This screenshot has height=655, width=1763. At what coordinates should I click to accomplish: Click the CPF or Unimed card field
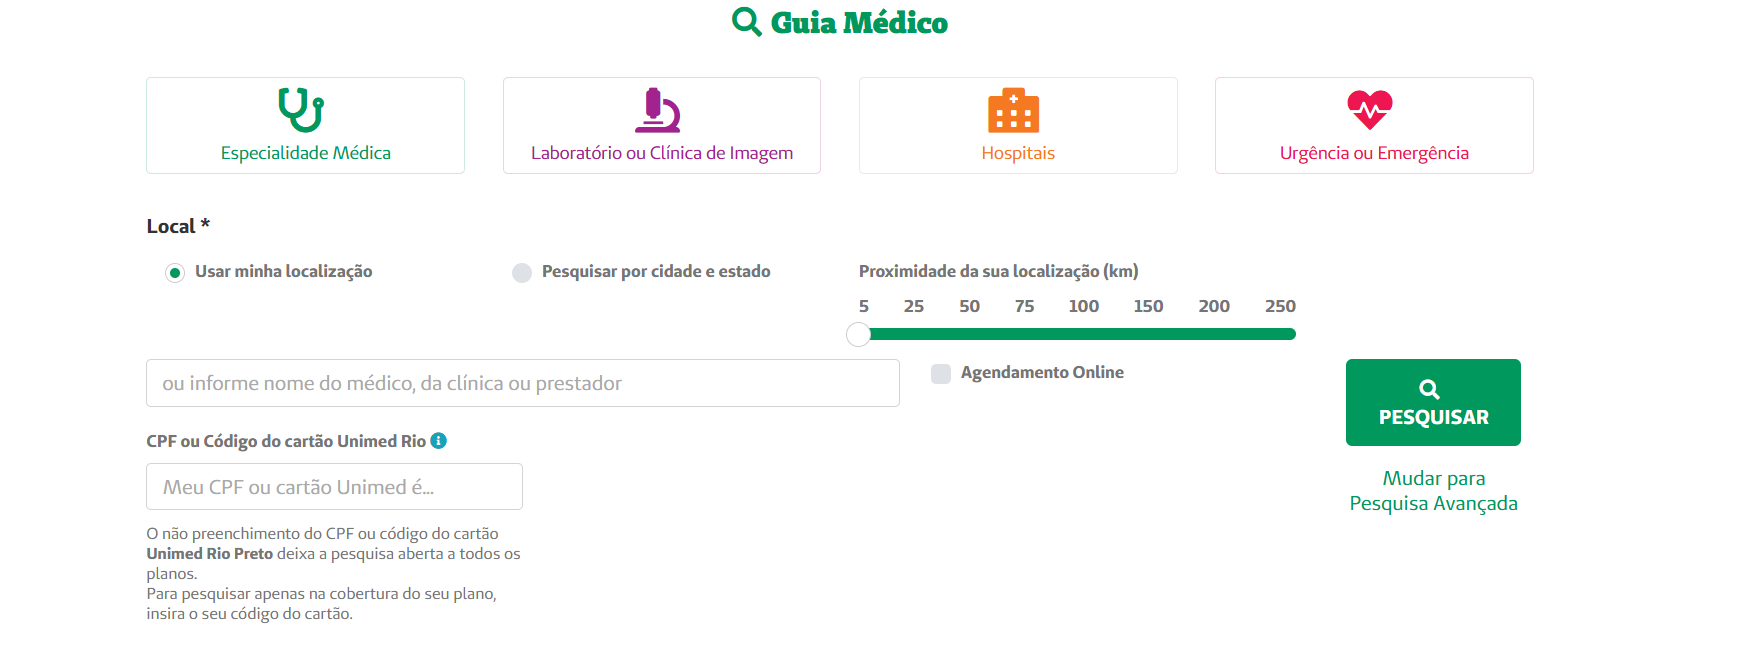point(334,487)
